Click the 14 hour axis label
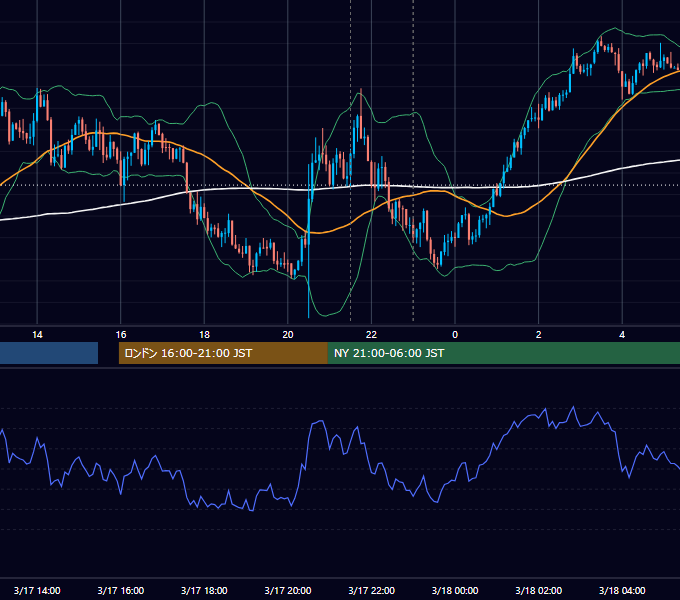This screenshot has width=680, height=600. (37, 335)
